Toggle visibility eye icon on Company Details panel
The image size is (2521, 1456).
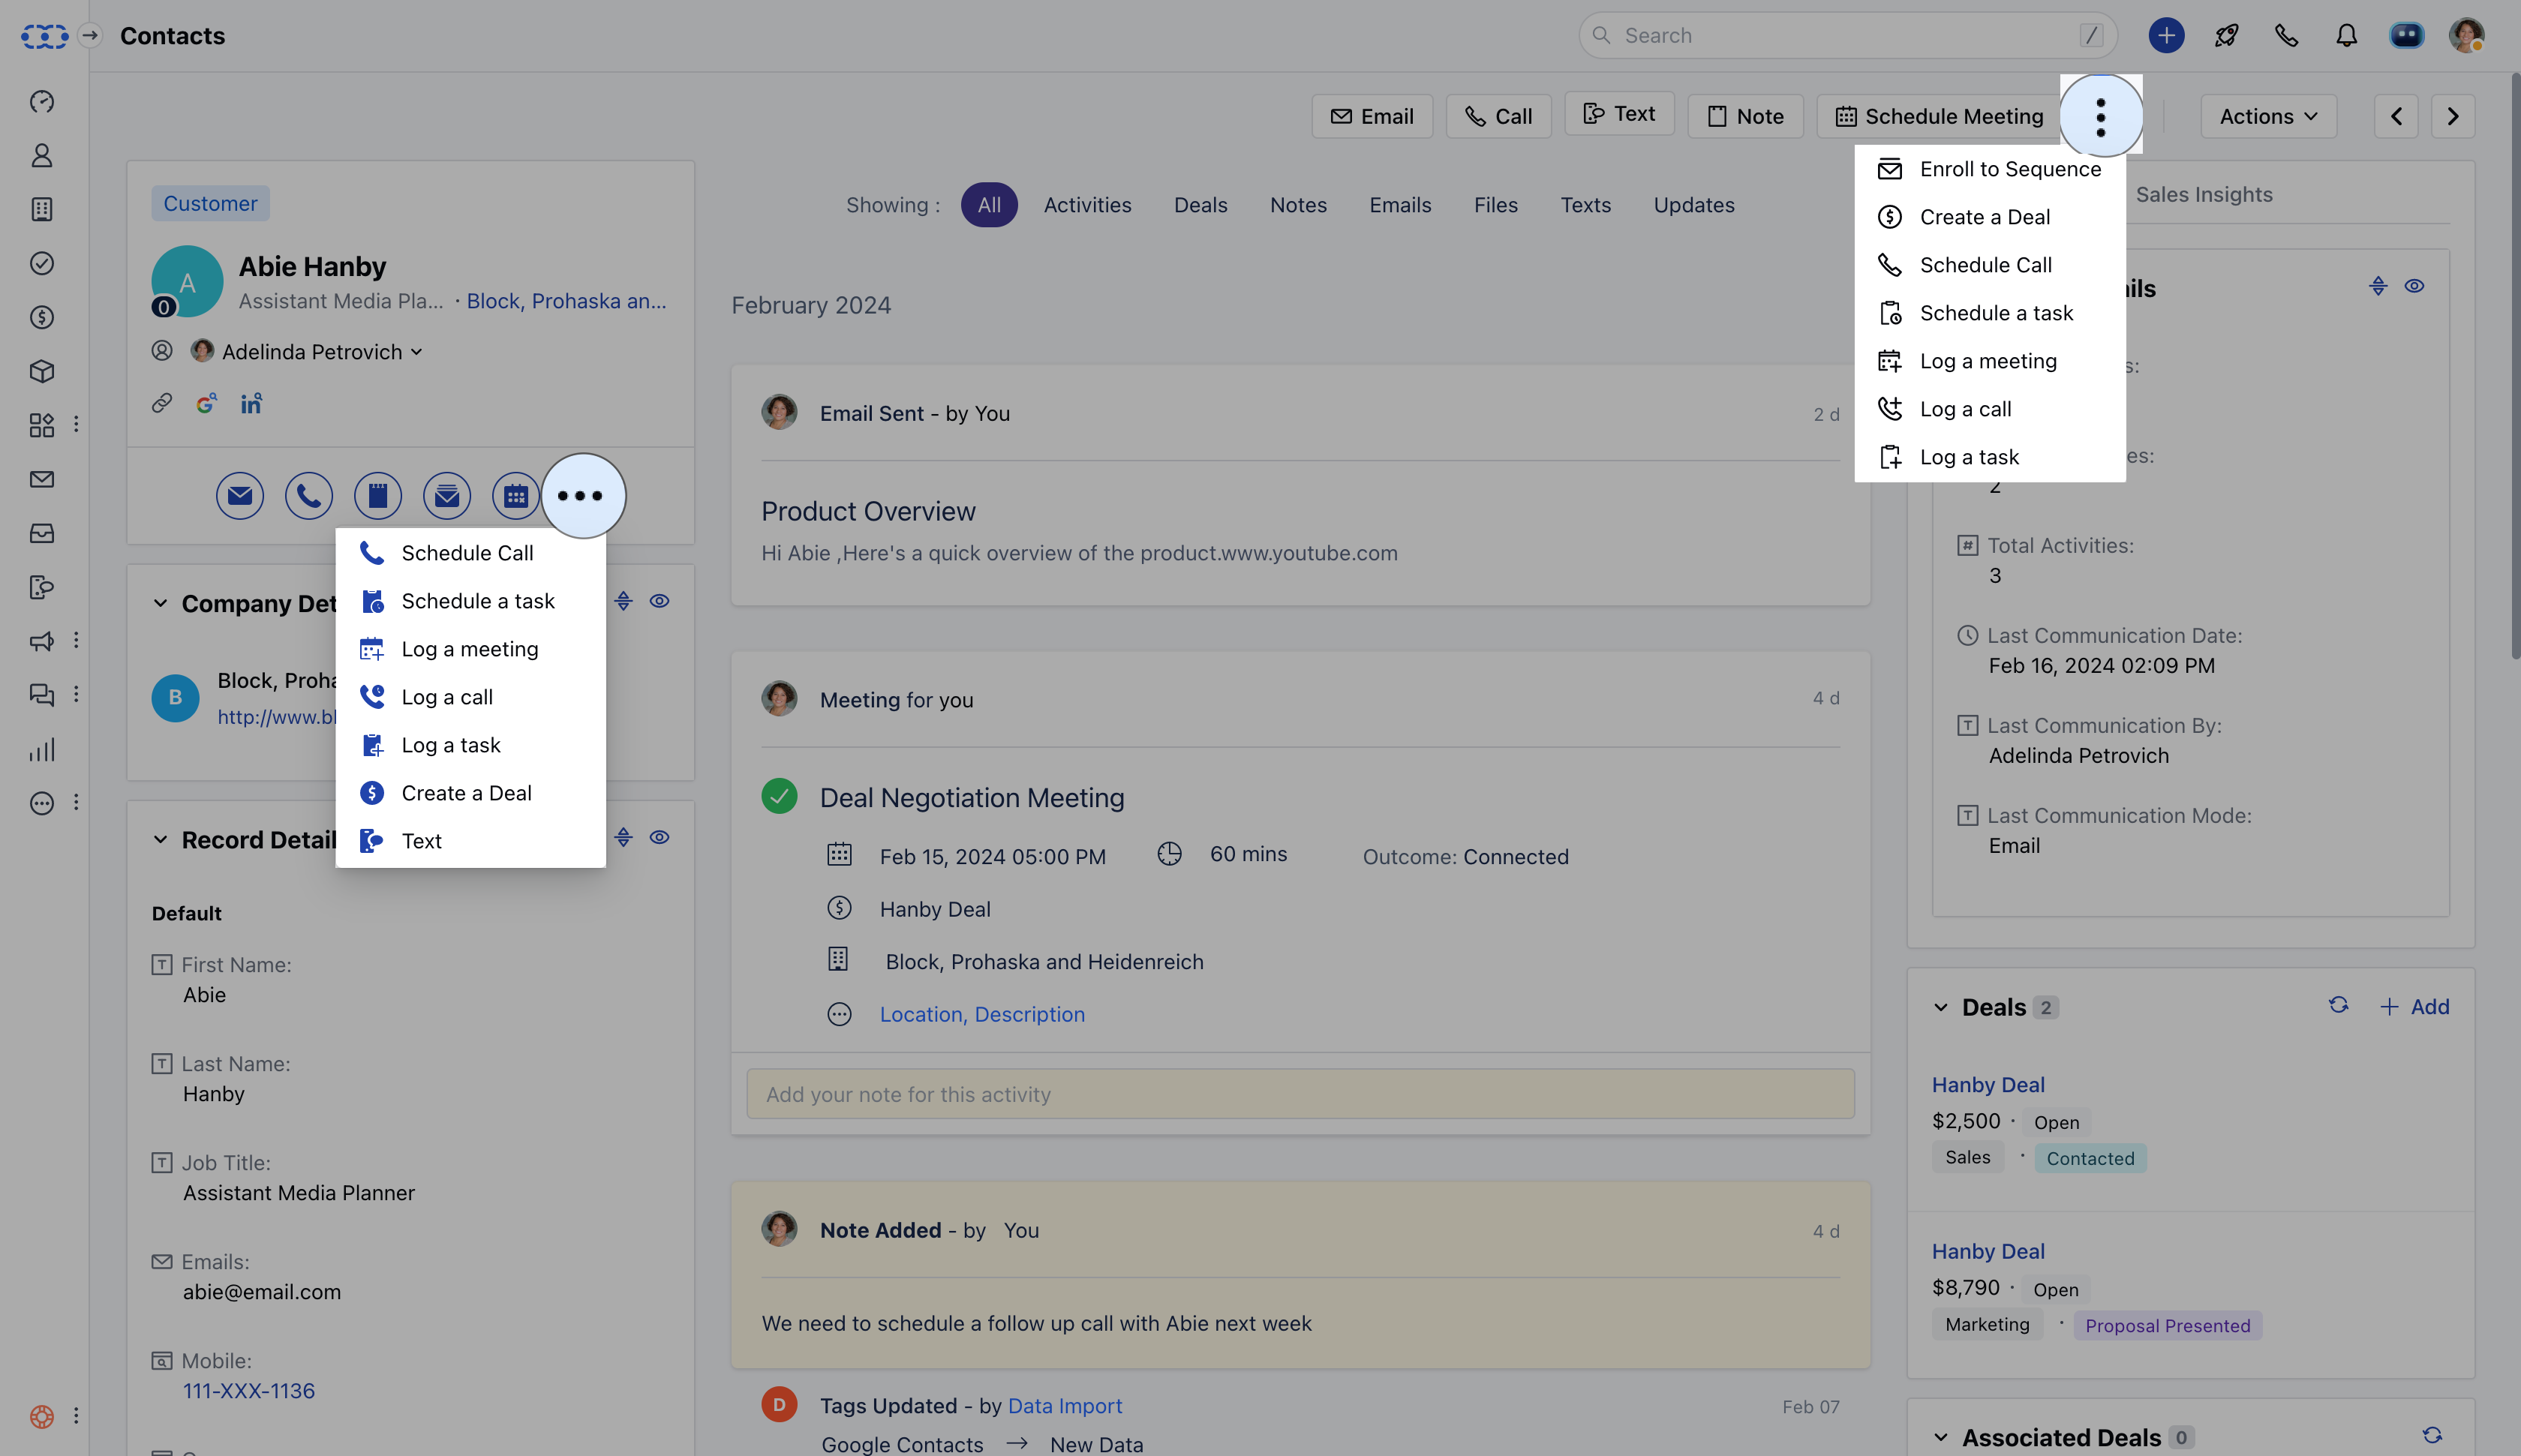click(660, 600)
